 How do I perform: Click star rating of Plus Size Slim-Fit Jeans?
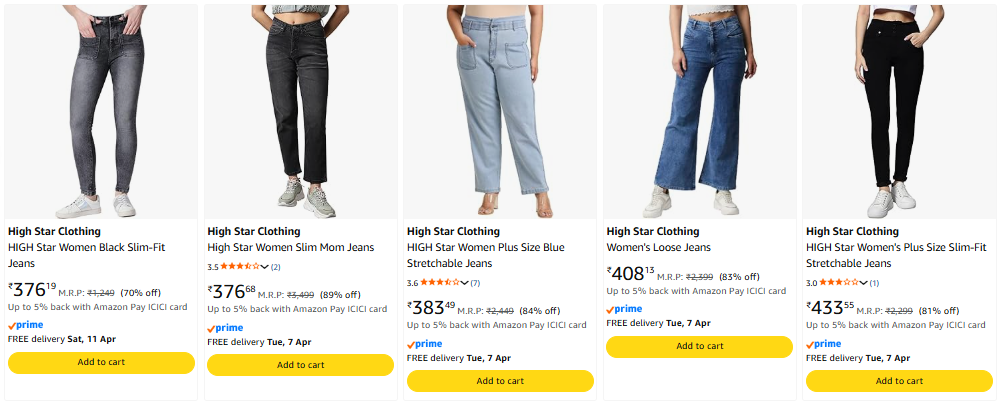click(839, 283)
